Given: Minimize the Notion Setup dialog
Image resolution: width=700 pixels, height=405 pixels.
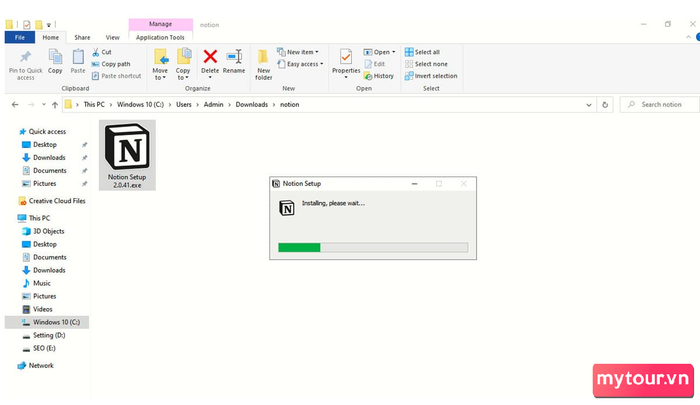Looking at the screenshot, I should click(414, 184).
